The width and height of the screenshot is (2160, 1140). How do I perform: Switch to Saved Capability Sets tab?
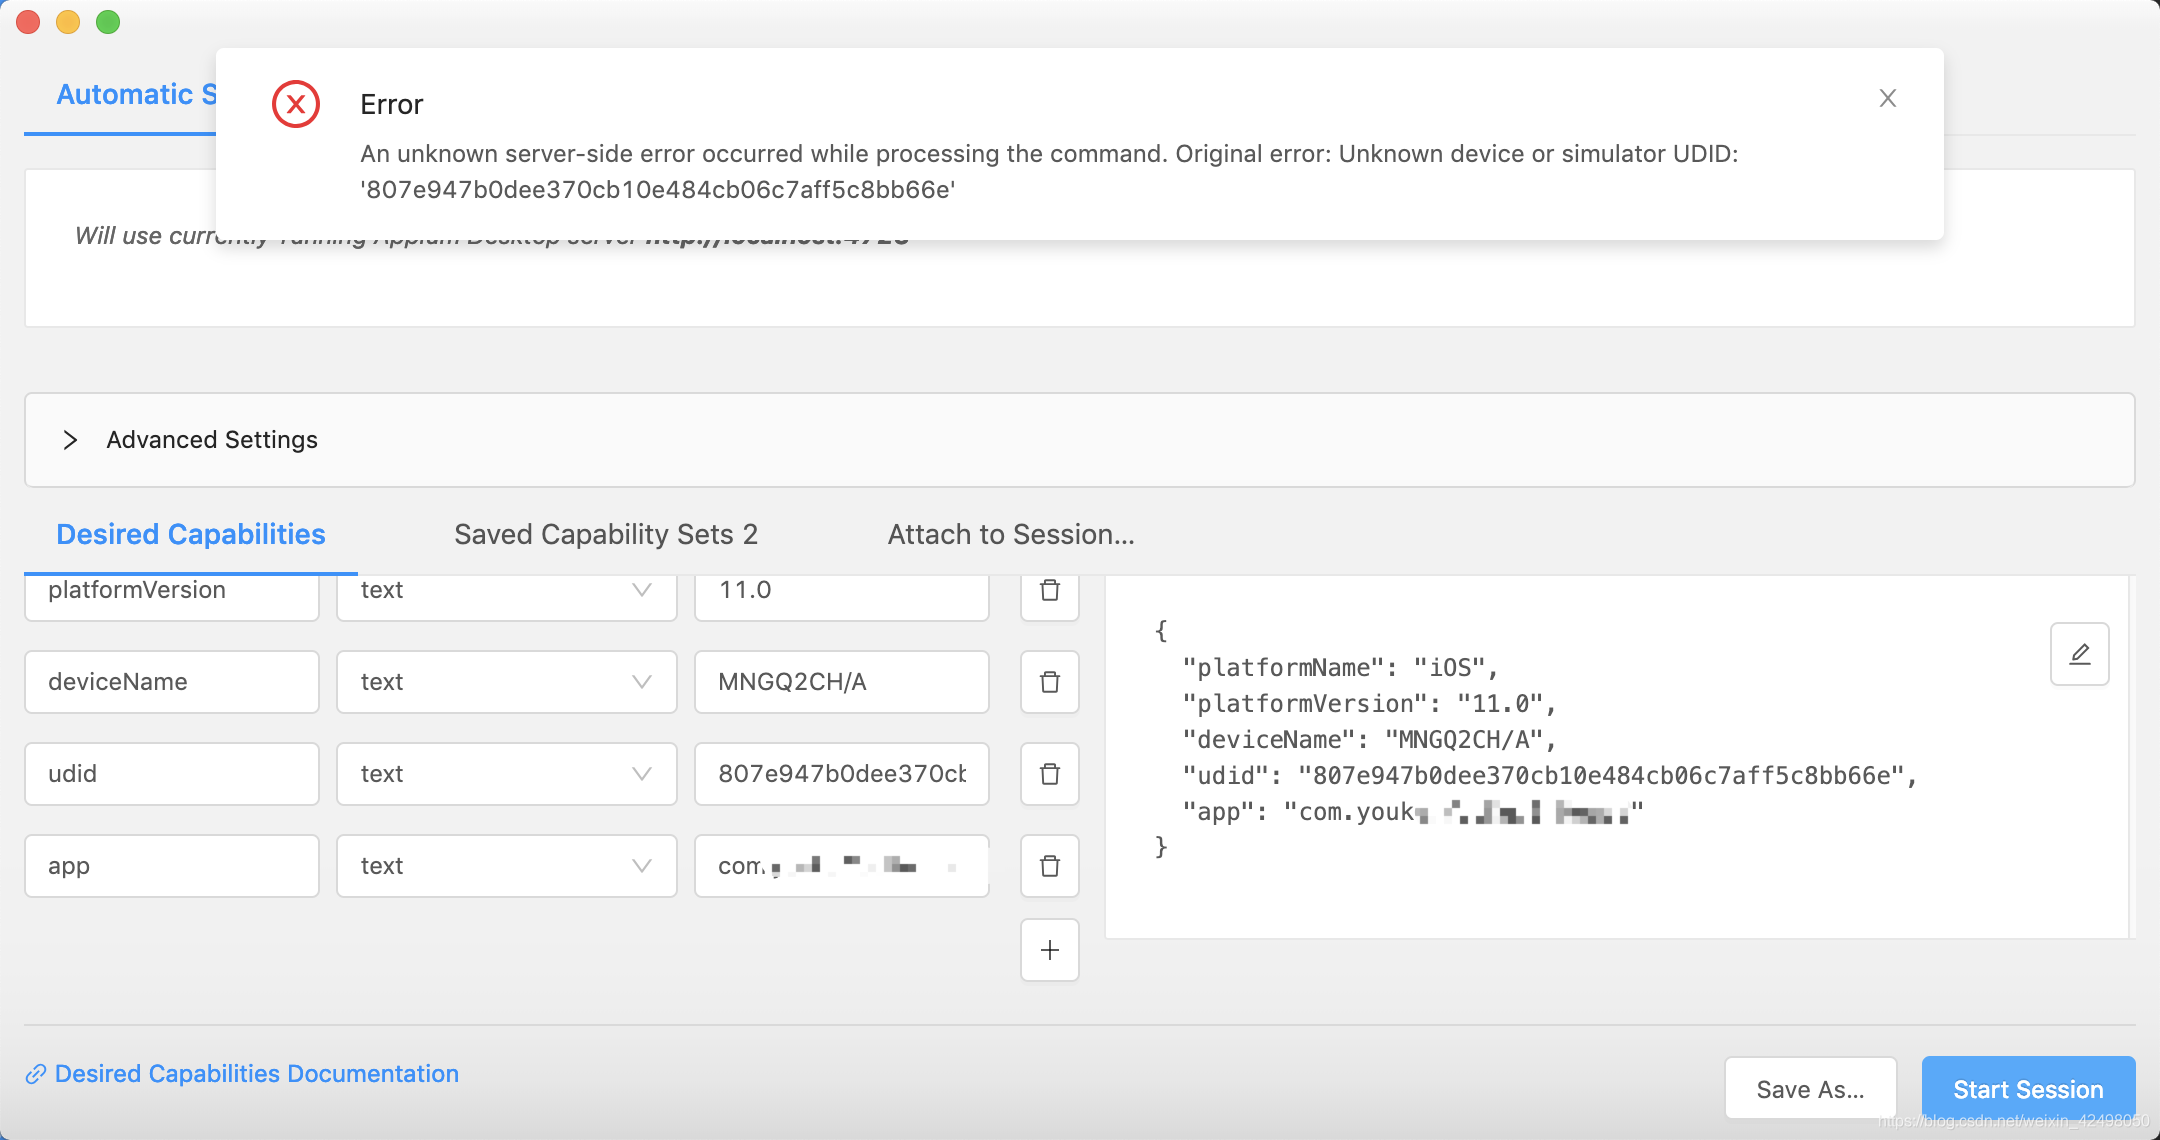[x=605, y=534]
